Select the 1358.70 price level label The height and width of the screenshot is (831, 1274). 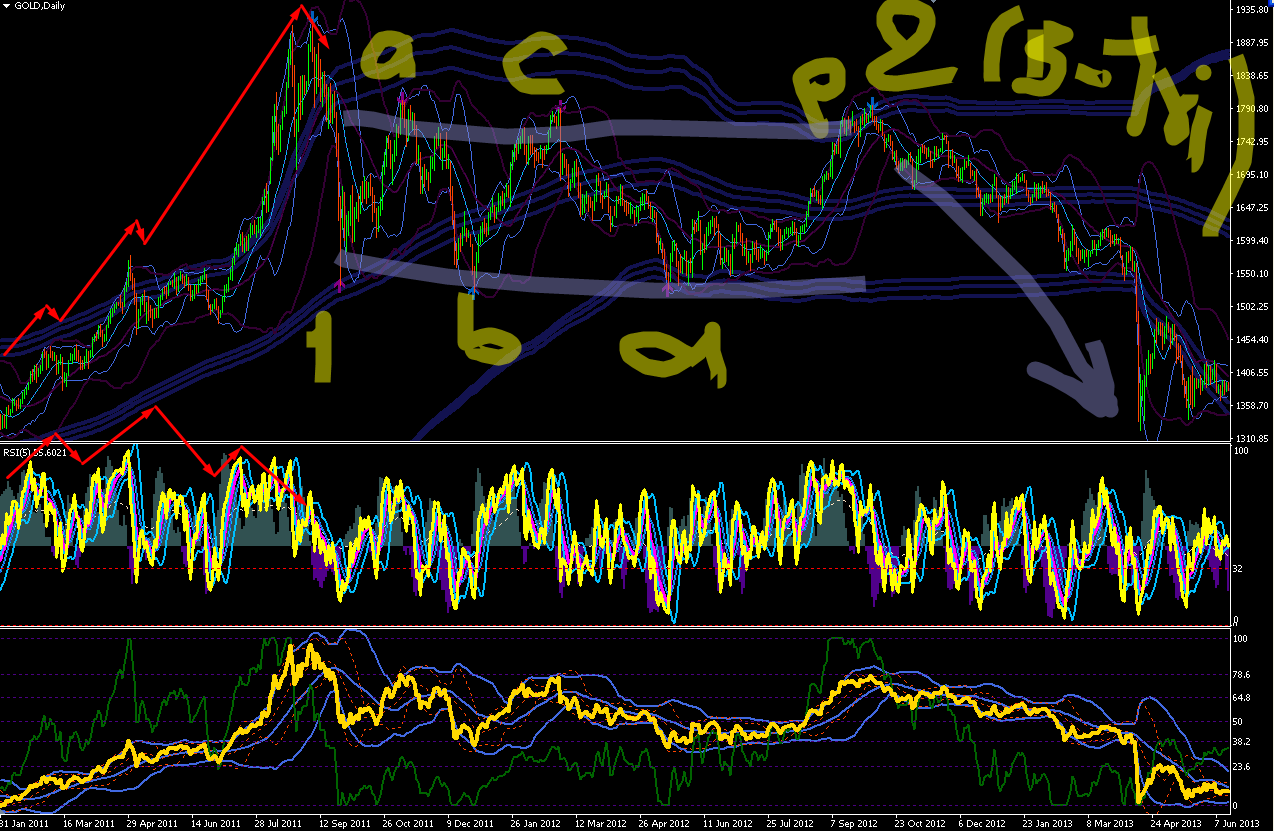pos(1250,406)
